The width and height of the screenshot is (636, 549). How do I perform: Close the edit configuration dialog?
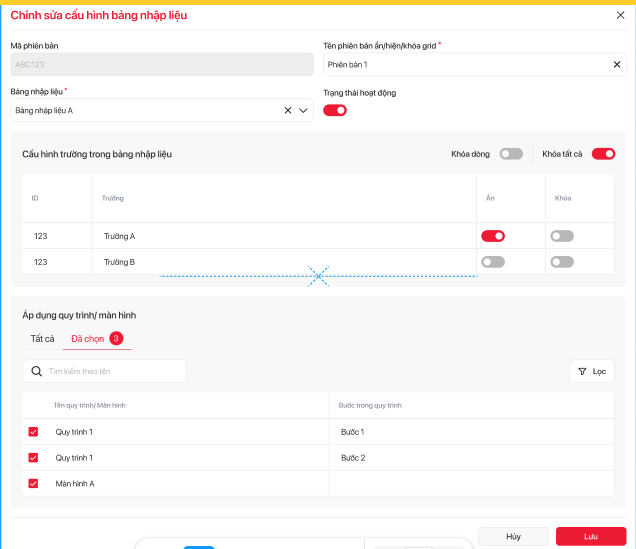click(x=619, y=15)
